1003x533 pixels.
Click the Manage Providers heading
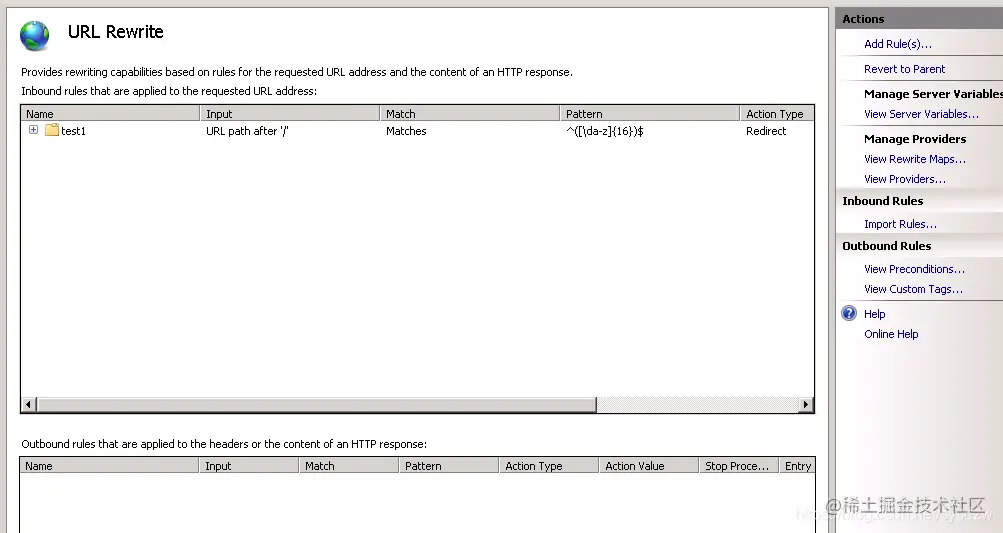[915, 139]
